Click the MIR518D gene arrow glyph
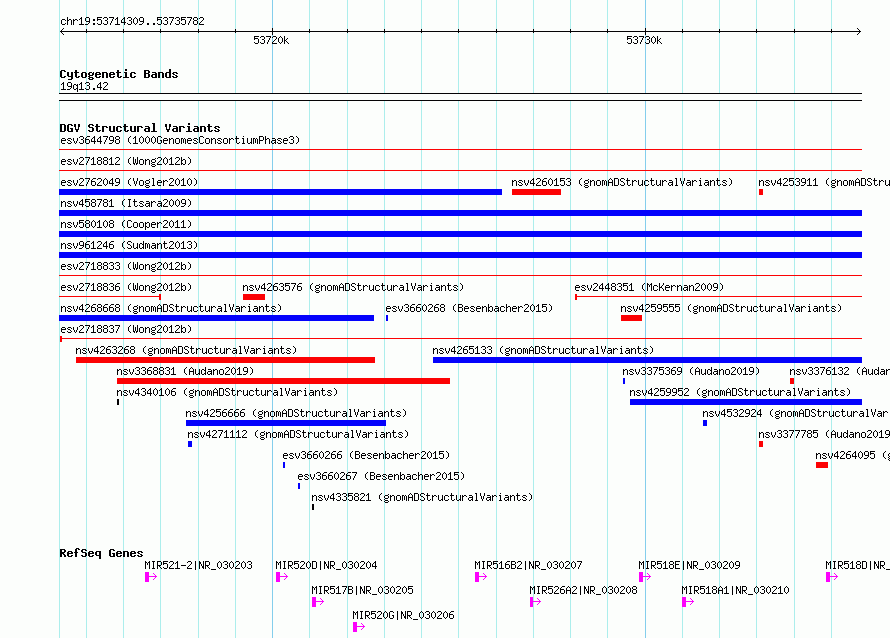The height and width of the screenshot is (638, 890). (x=832, y=577)
